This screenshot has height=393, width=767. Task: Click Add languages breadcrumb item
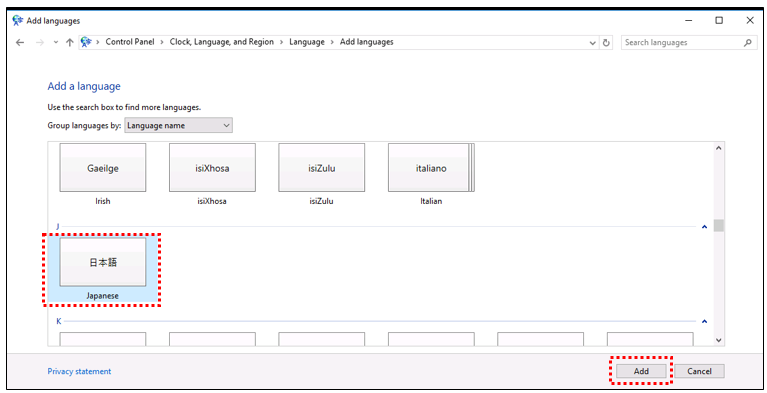(366, 42)
